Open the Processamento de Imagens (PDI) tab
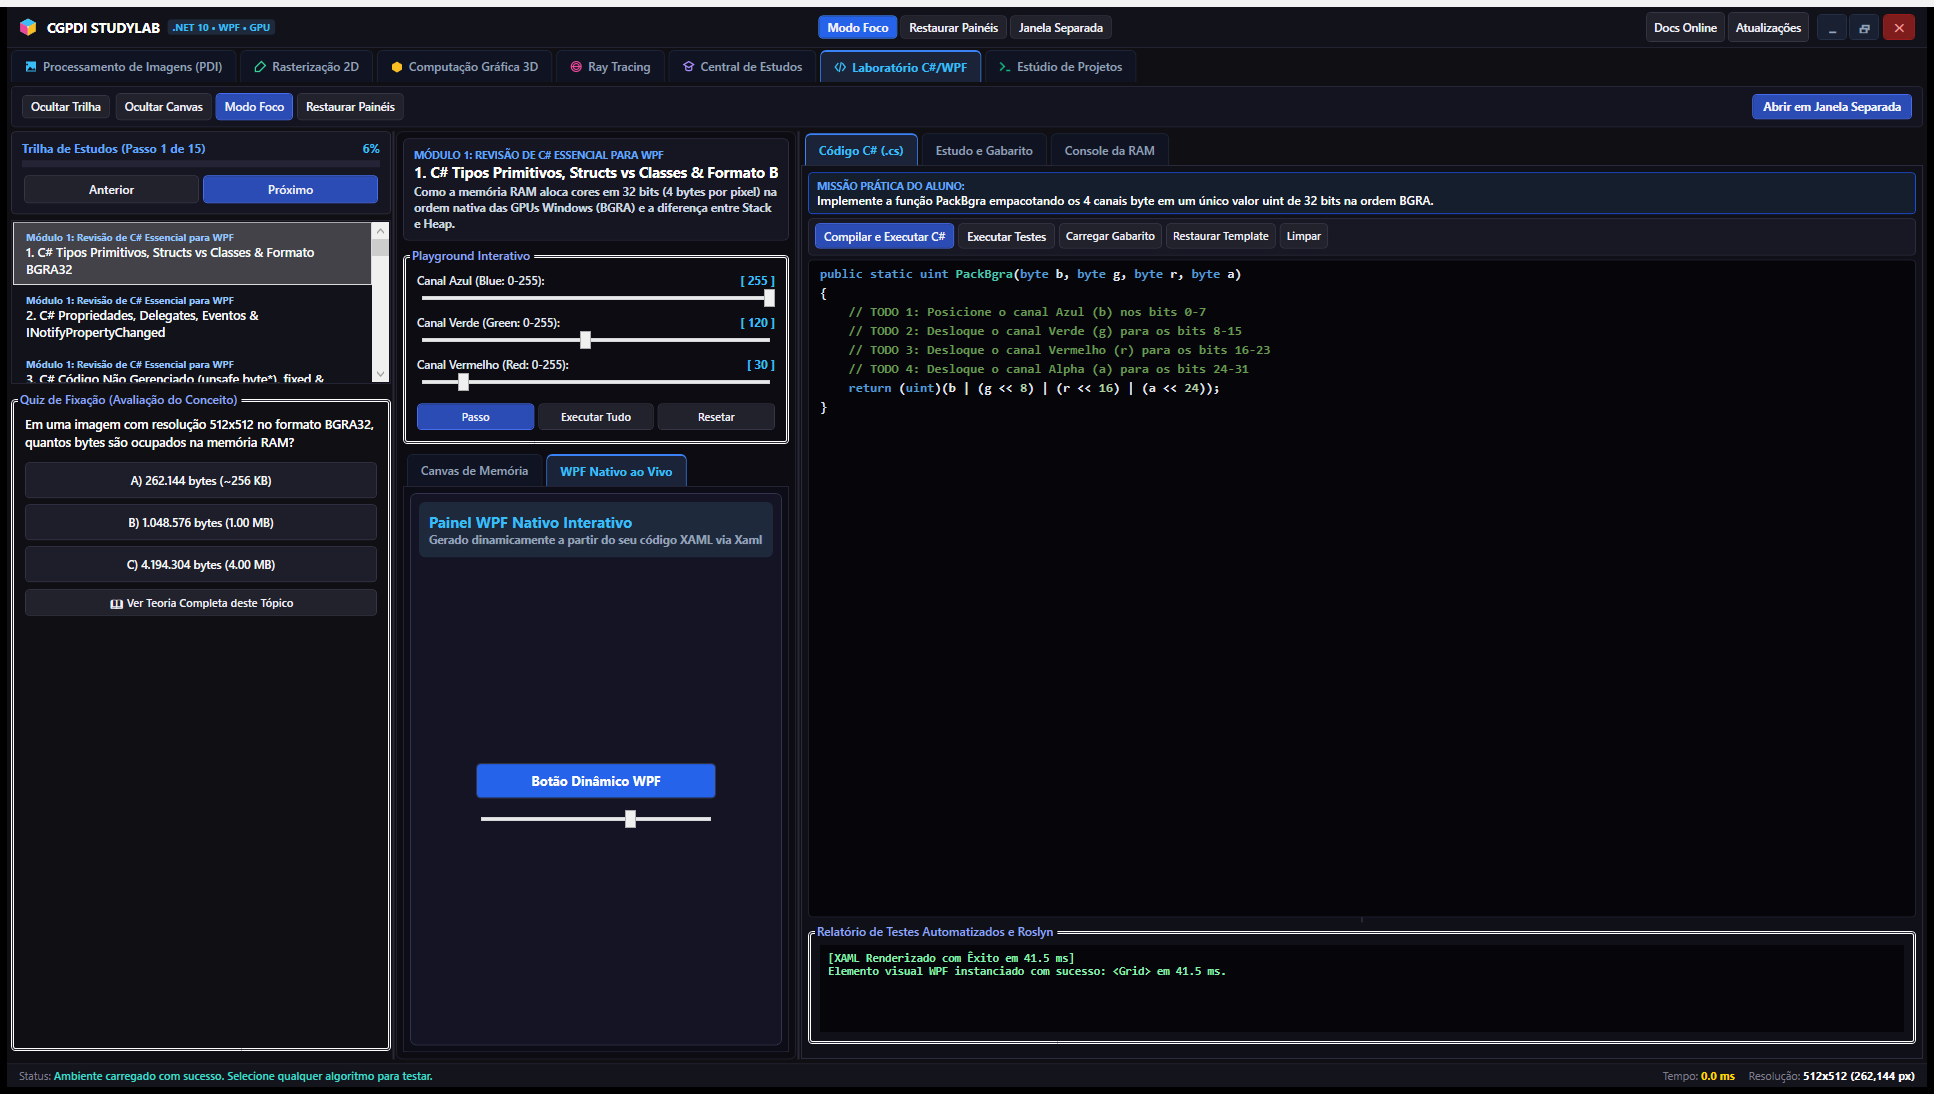 pyautogui.click(x=124, y=67)
